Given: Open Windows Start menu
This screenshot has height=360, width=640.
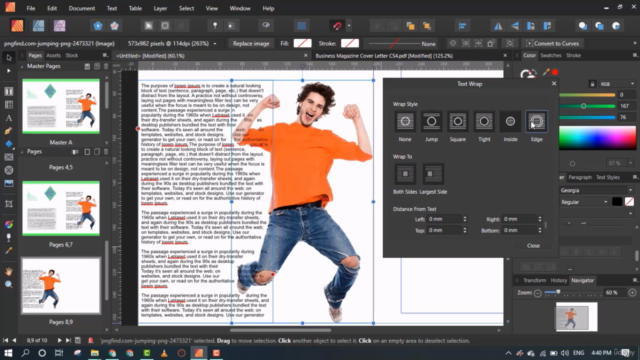Looking at the screenshot, I should click(x=8, y=353).
